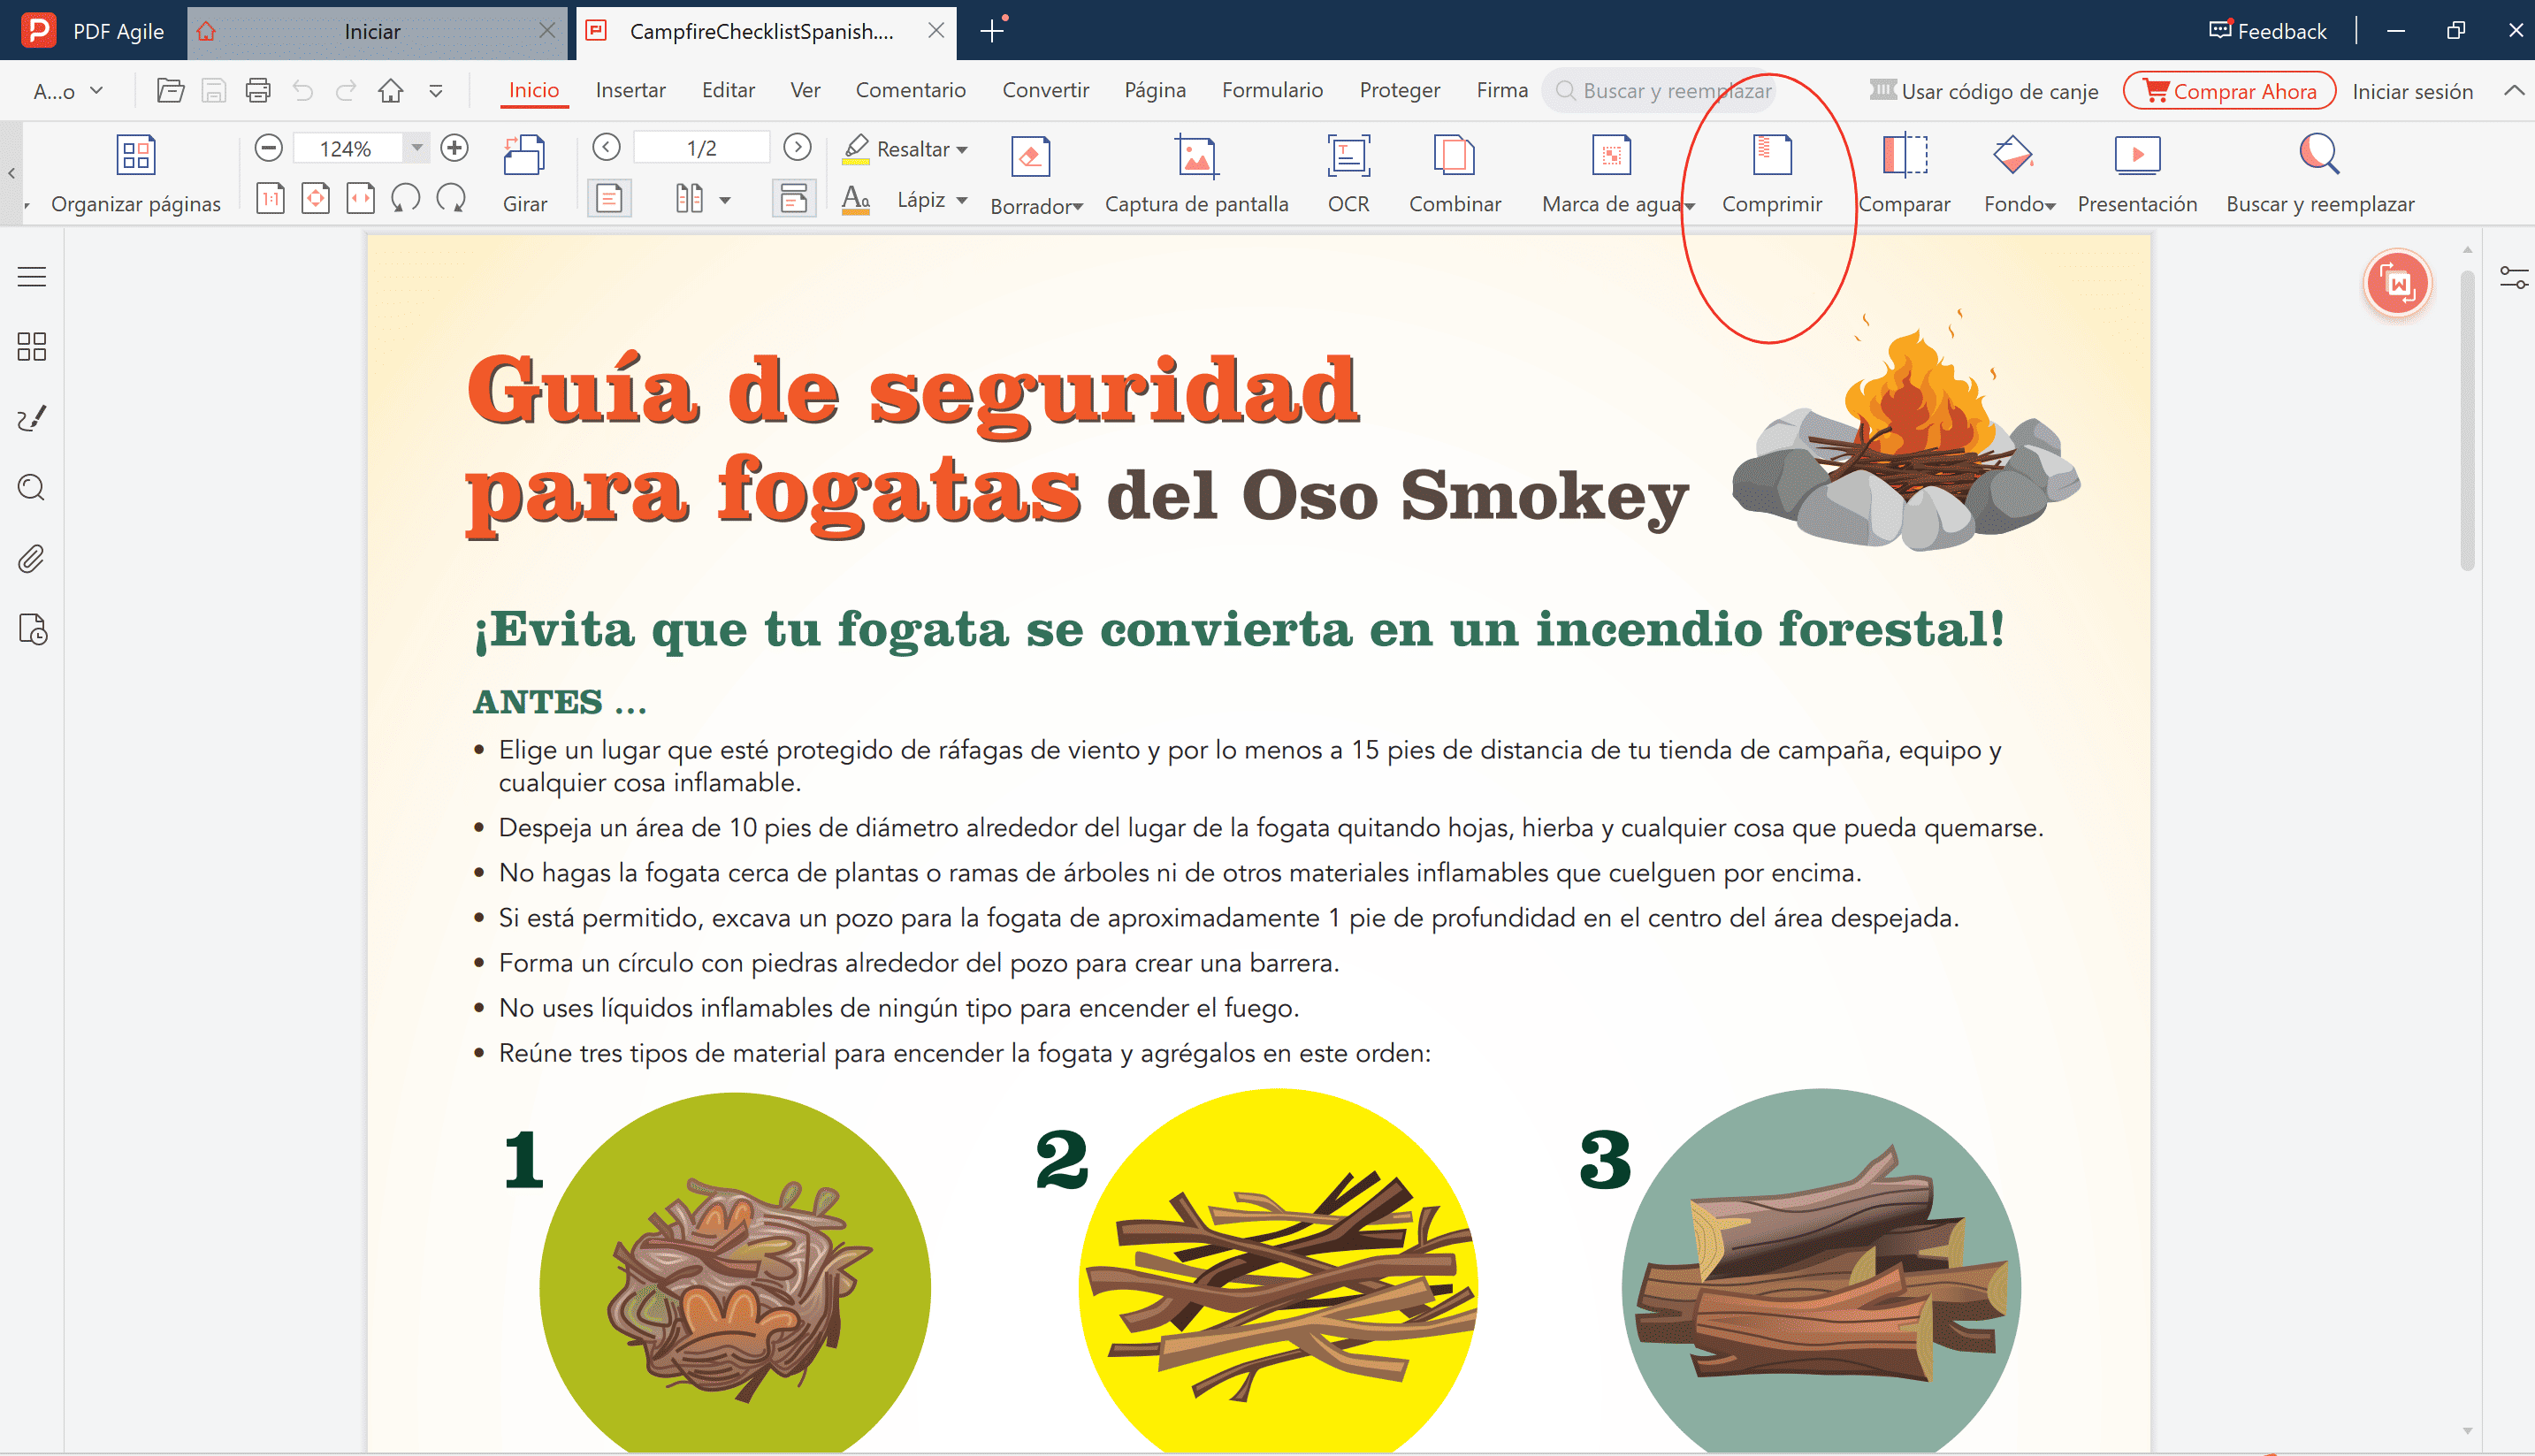Go to the next page arrow
The width and height of the screenshot is (2535, 1456).
coord(797,147)
